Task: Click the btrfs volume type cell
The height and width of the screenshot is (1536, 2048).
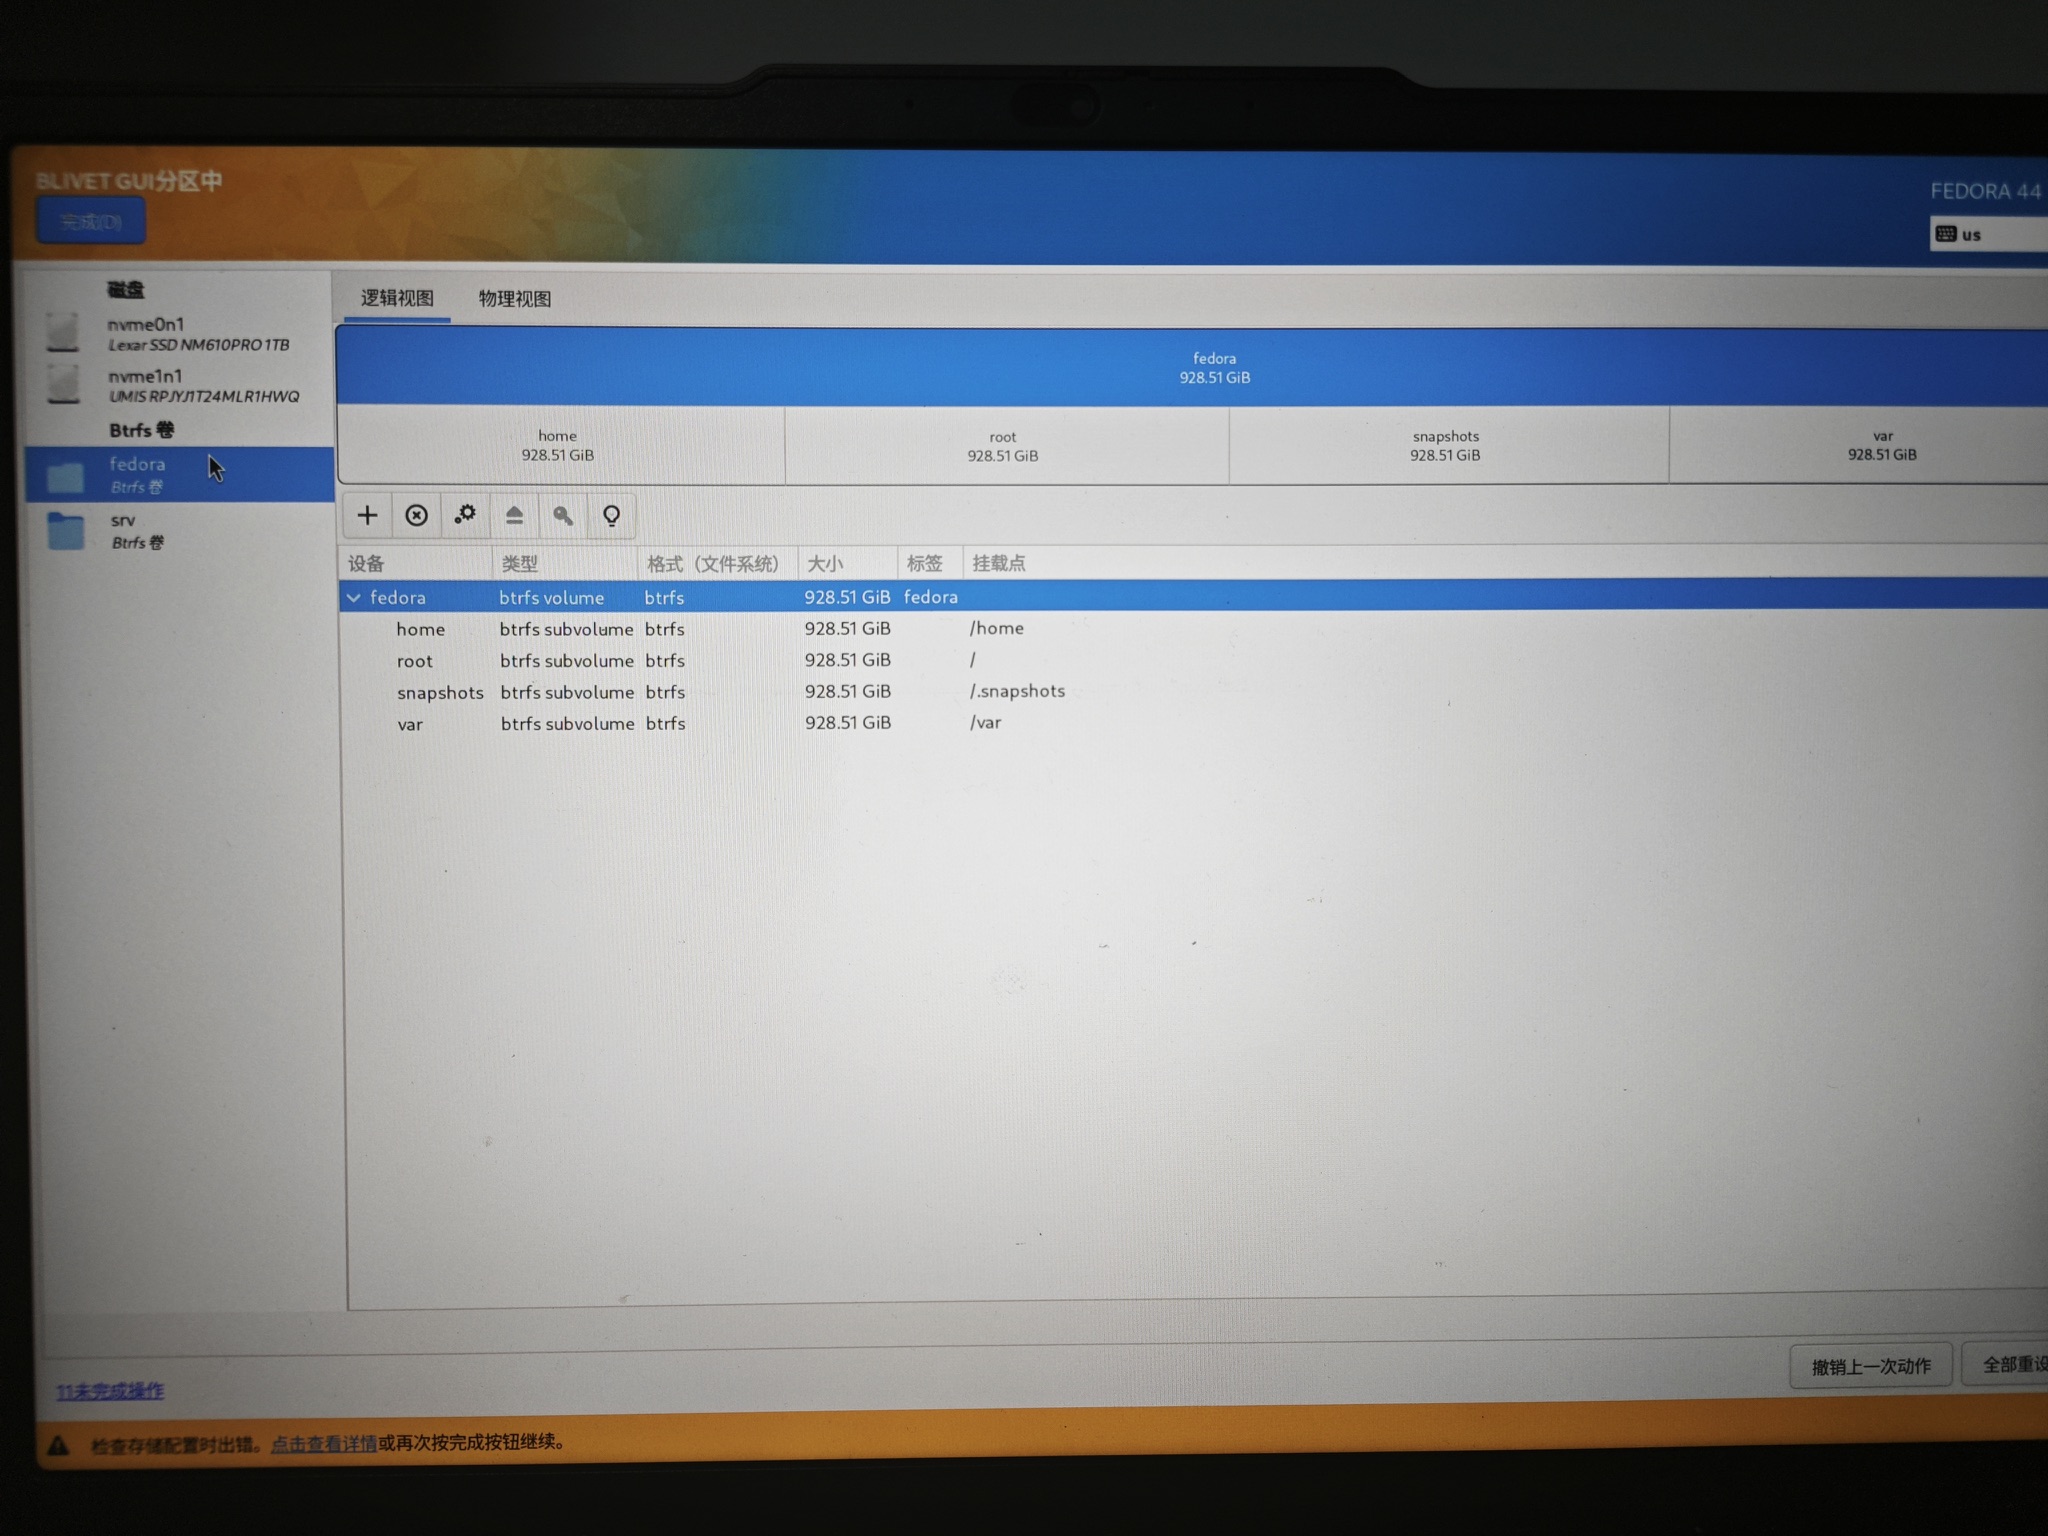Action: [552, 597]
